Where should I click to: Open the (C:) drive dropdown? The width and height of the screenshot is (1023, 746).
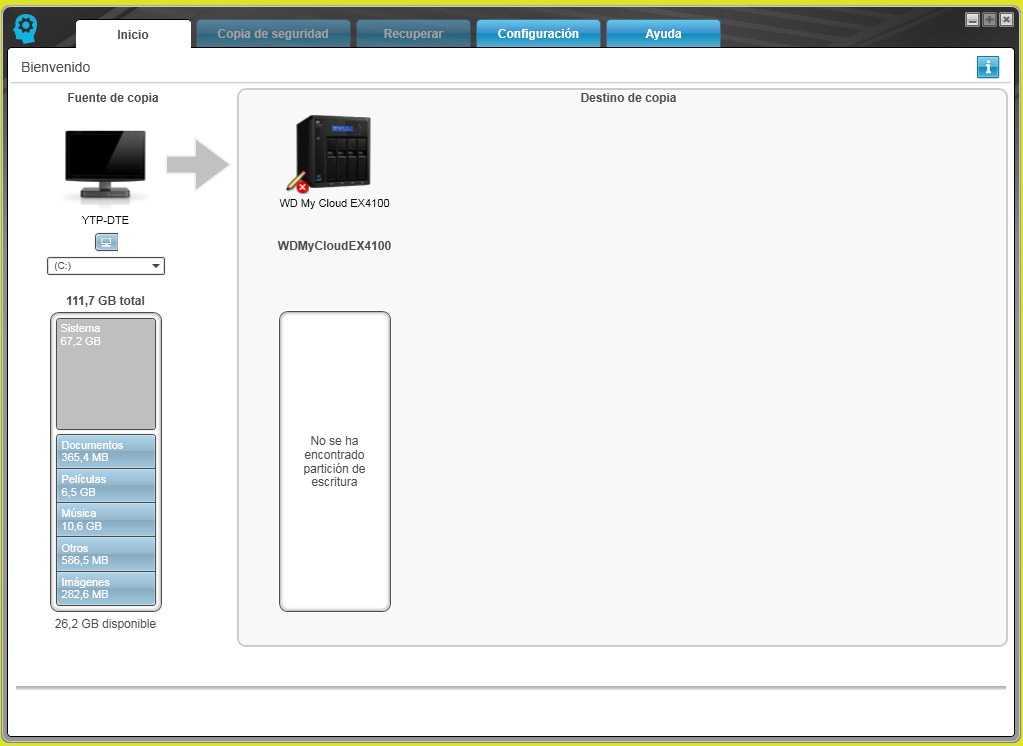point(105,265)
